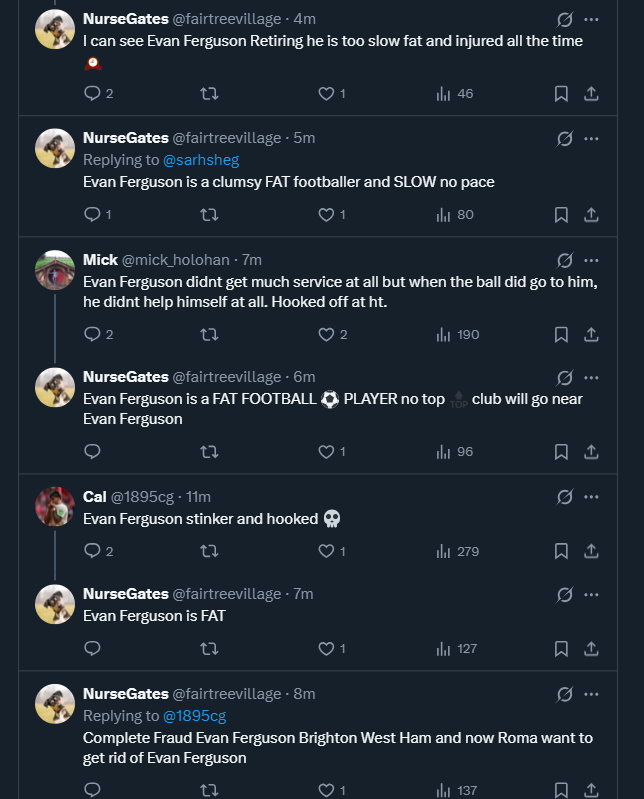This screenshot has height=799, width=644.
Task: Open more options on the 'Complete Fraud' tweet
Action: pyautogui.click(x=591, y=694)
